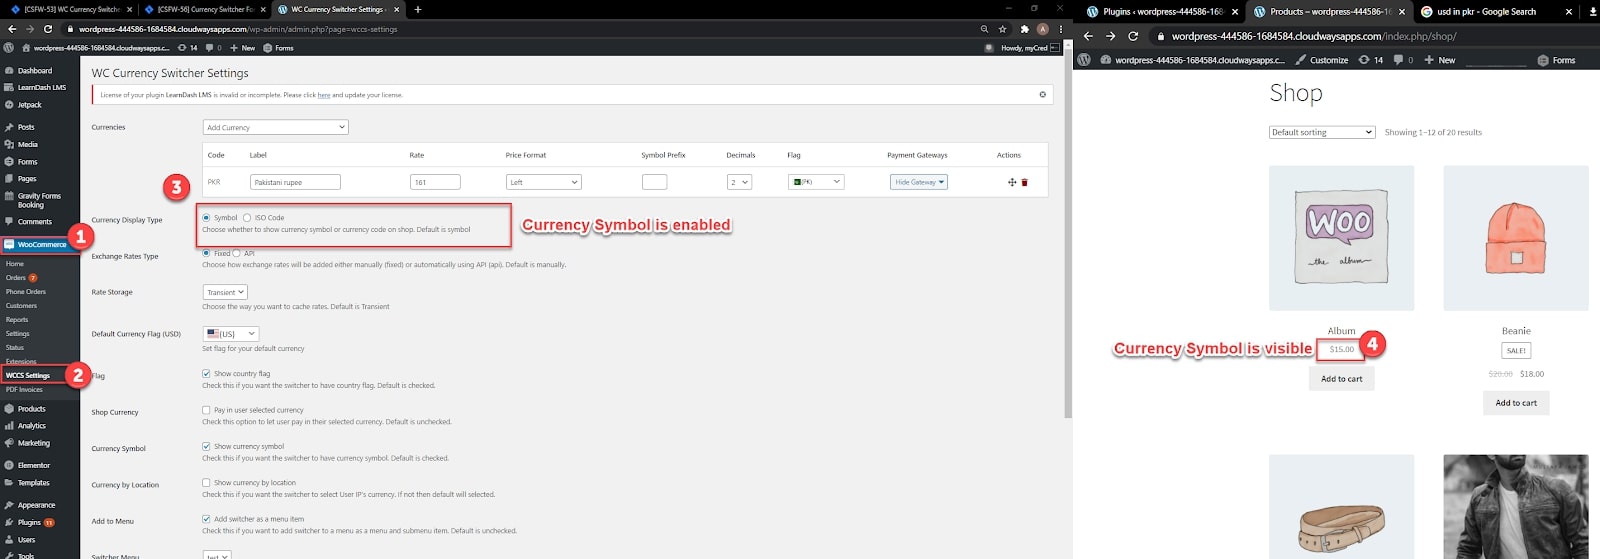This screenshot has height=559, width=1600.
Task: Reload the shop page in right browser
Action: click(1133, 36)
